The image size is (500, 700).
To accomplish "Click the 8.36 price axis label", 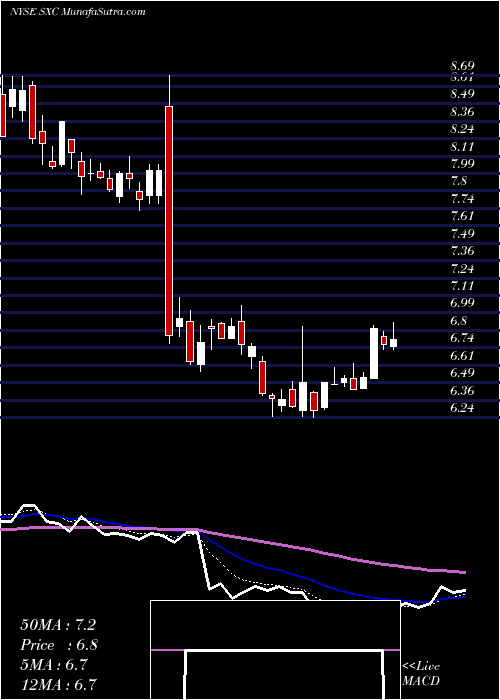I will [x=462, y=112].
